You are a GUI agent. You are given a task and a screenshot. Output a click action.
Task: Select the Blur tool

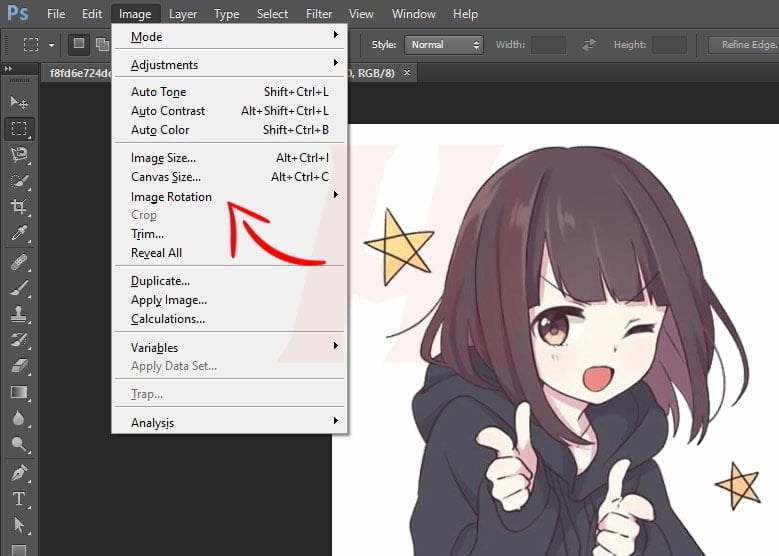pyautogui.click(x=19, y=418)
